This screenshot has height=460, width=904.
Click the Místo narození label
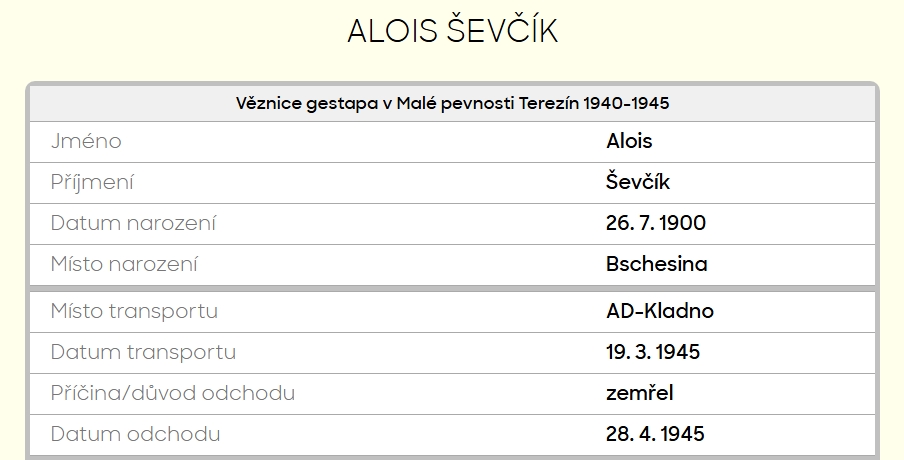(124, 264)
